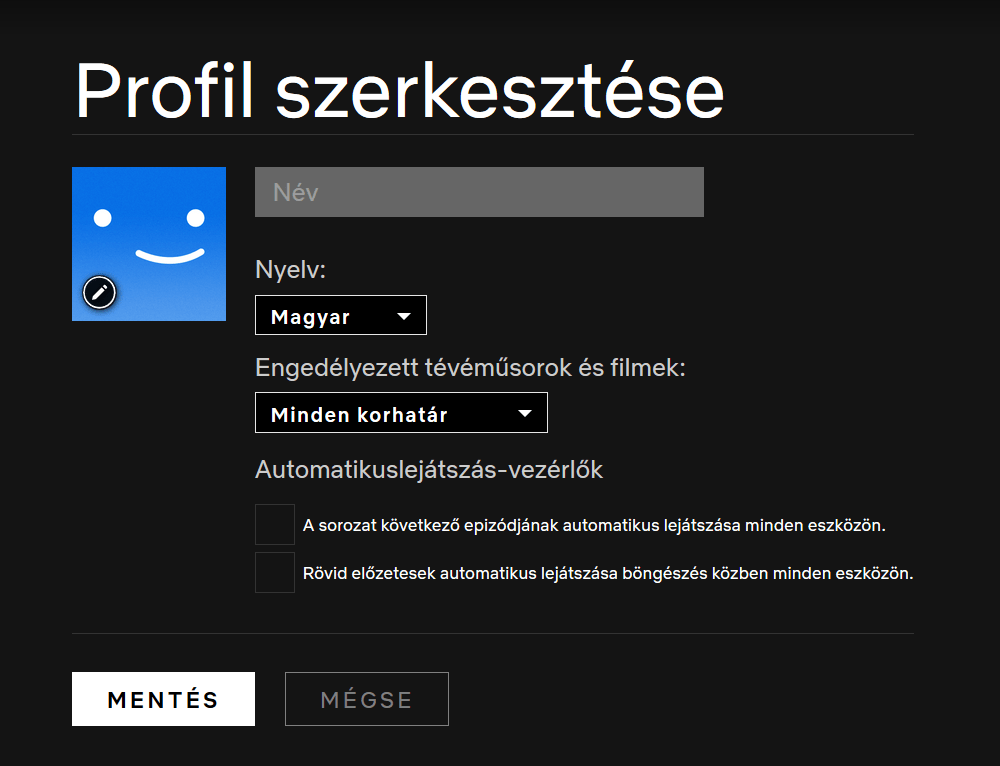Save the profile with the Mentés button
This screenshot has height=766, width=1000.
pos(163,699)
